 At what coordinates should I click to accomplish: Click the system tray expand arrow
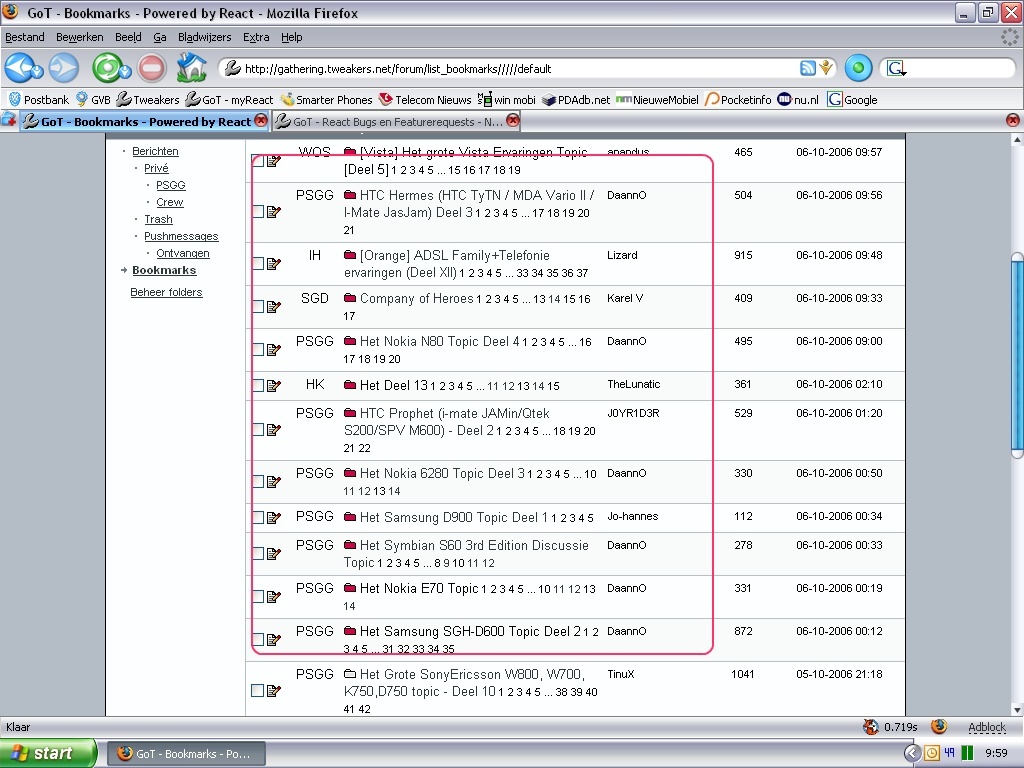912,753
